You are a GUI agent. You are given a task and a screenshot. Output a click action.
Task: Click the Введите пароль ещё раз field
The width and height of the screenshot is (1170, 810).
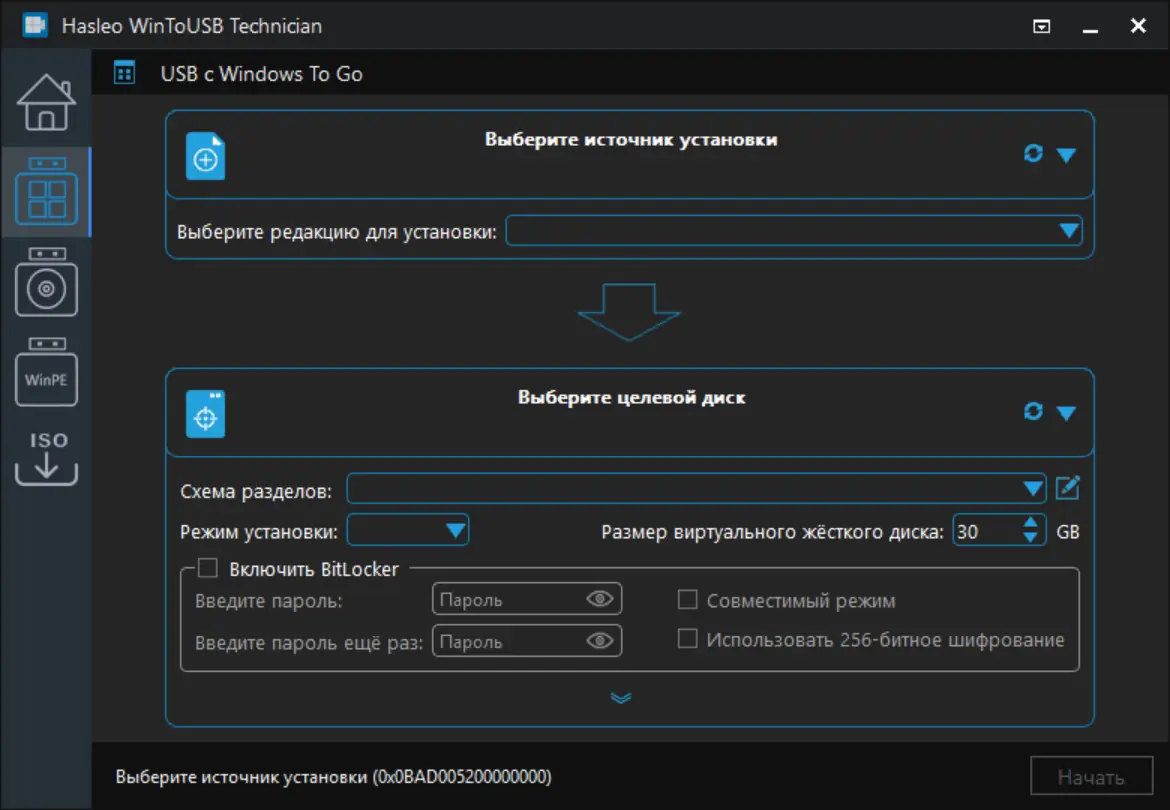[x=508, y=641]
